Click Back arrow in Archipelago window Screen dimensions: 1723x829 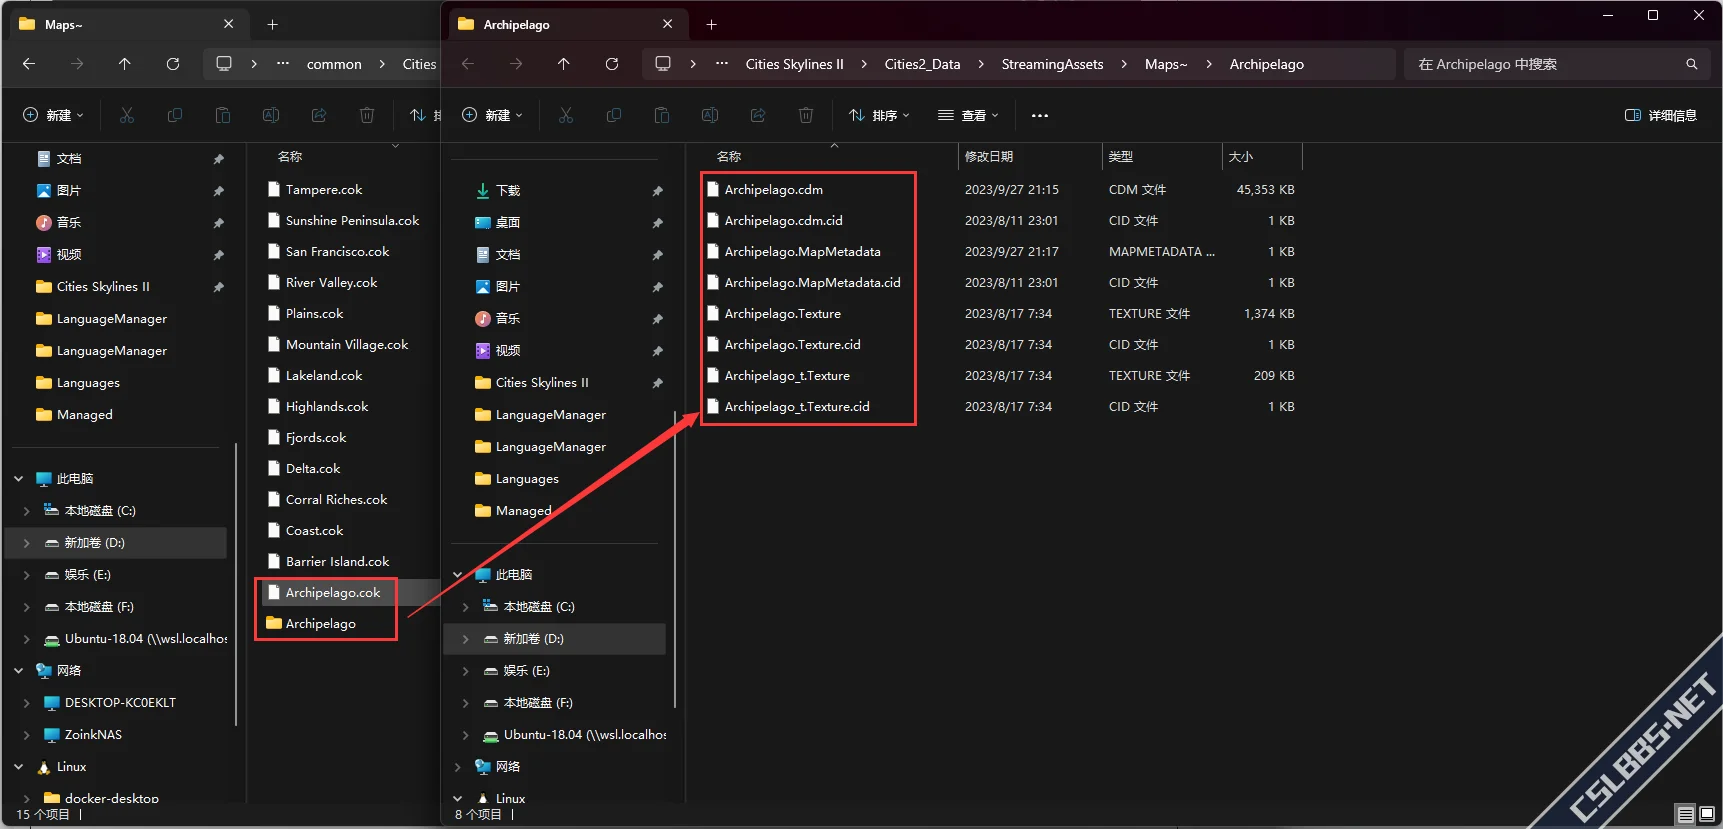click(x=468, y=64)
